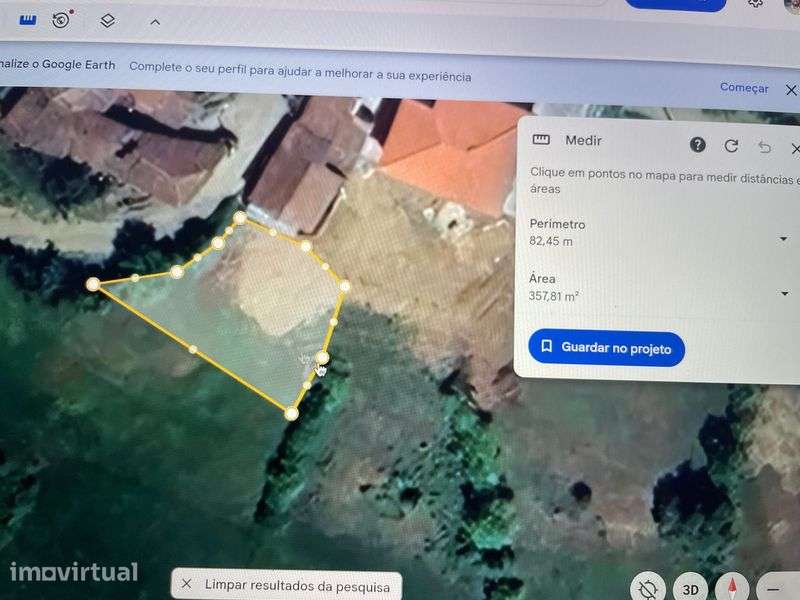Open the Perímetro units dropdown
This screenshot has height=600, width=800.
[x=783, y=239]
